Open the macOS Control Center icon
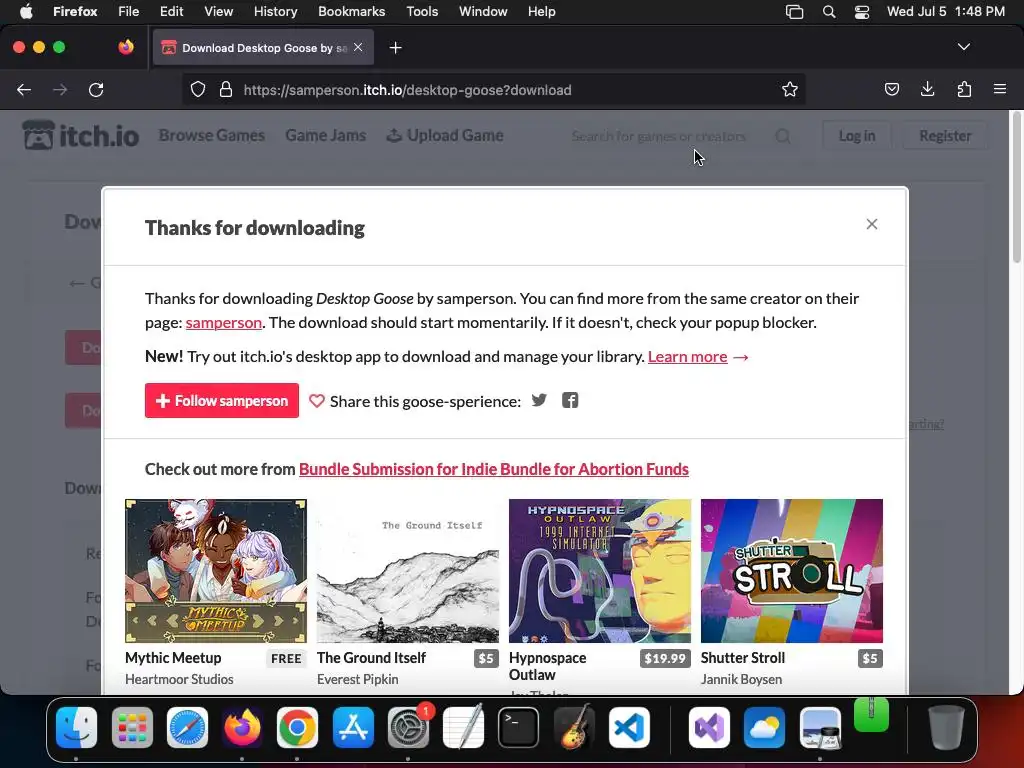Viewport: 1024px width, 768px height. tap(862, 12)
